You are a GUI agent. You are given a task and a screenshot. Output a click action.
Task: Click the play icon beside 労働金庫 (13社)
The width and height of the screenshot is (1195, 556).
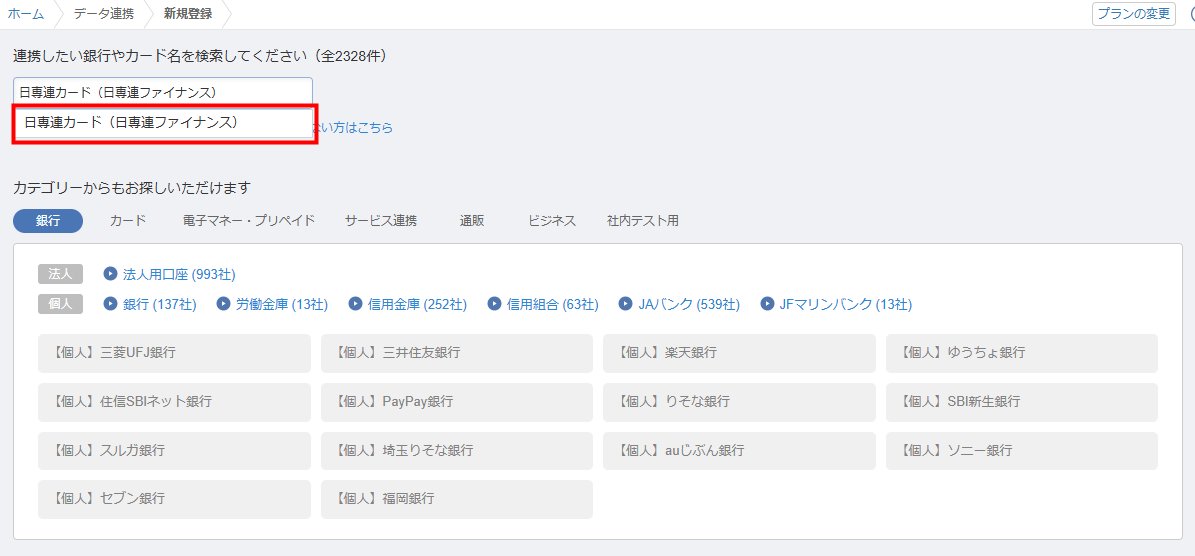pos(223,304)
